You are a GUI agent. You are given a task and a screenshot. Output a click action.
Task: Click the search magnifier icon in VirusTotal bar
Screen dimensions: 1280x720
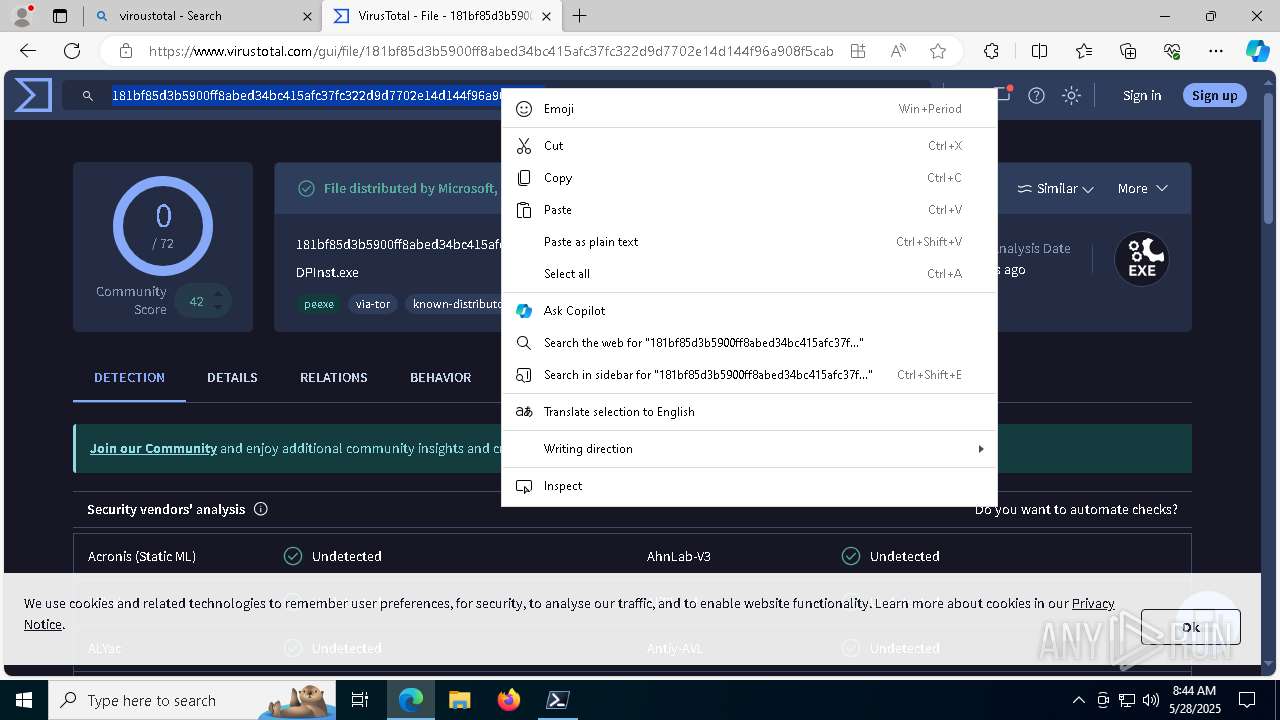click(88, 96)
